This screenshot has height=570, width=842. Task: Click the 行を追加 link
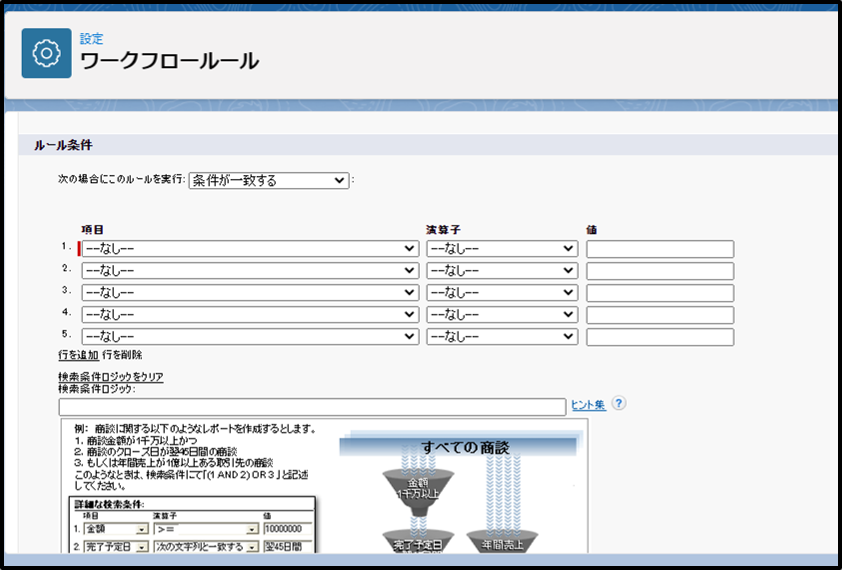[78, 355]
